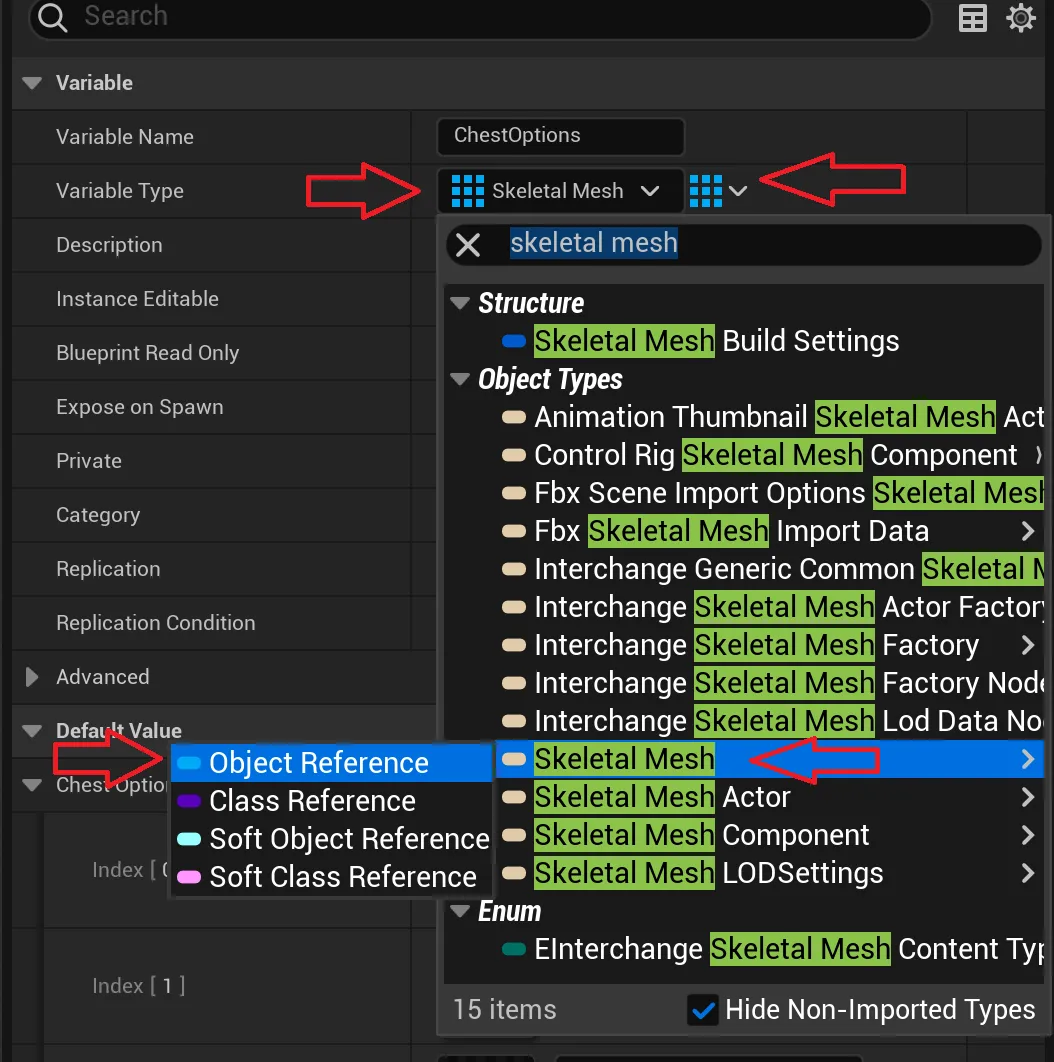
Task: Toggle Hide Non-Imported Types checkbox
Action: pyautogui.click(x=703, y=1010)
